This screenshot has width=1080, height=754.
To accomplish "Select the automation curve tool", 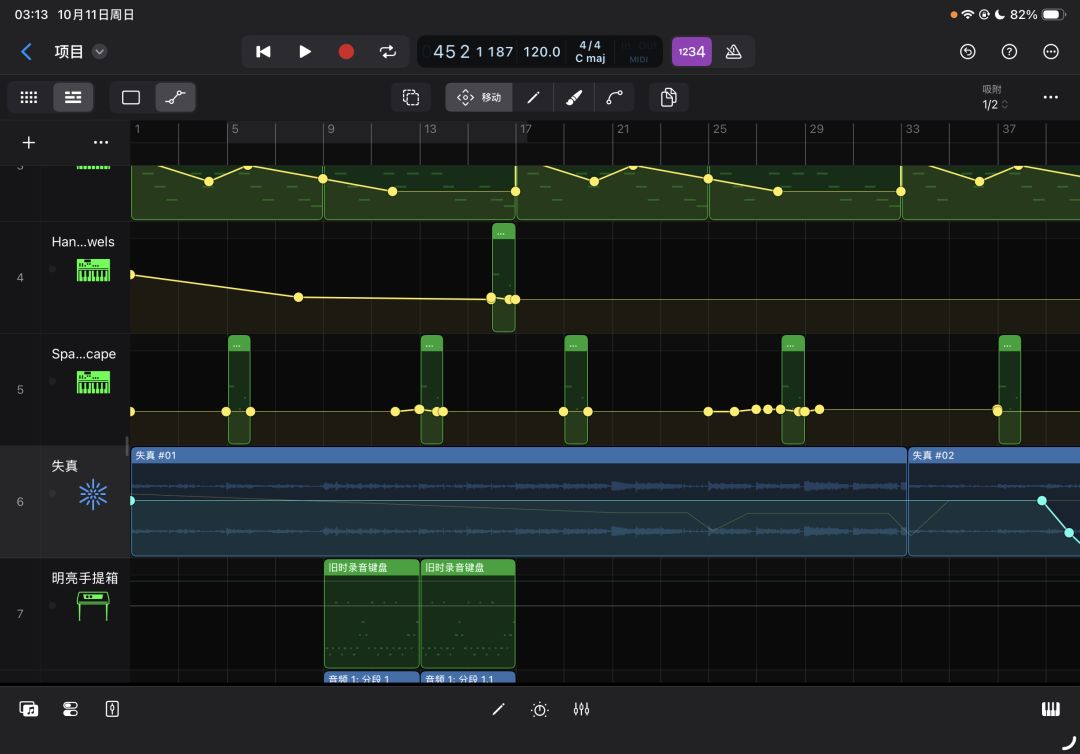I will click(614, 97).
